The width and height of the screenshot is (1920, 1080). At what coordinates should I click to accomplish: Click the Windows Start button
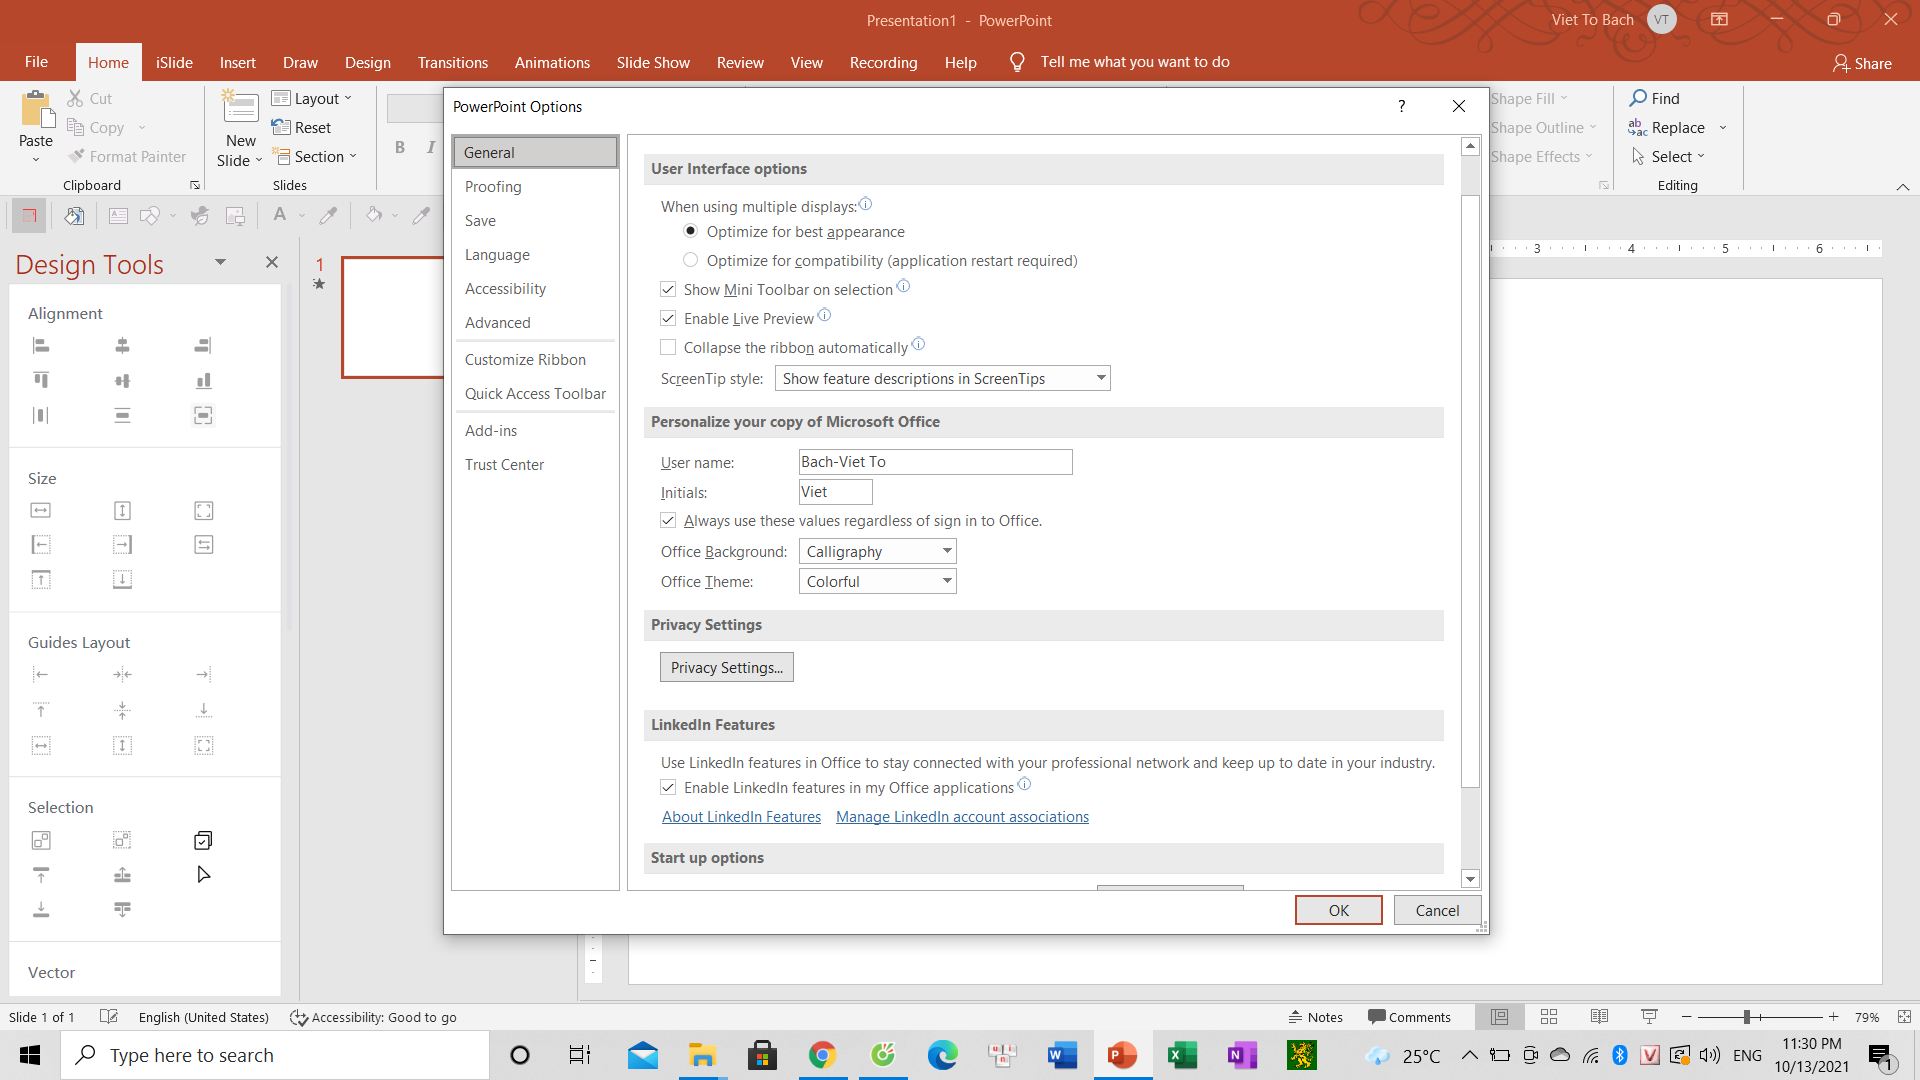30,1055
